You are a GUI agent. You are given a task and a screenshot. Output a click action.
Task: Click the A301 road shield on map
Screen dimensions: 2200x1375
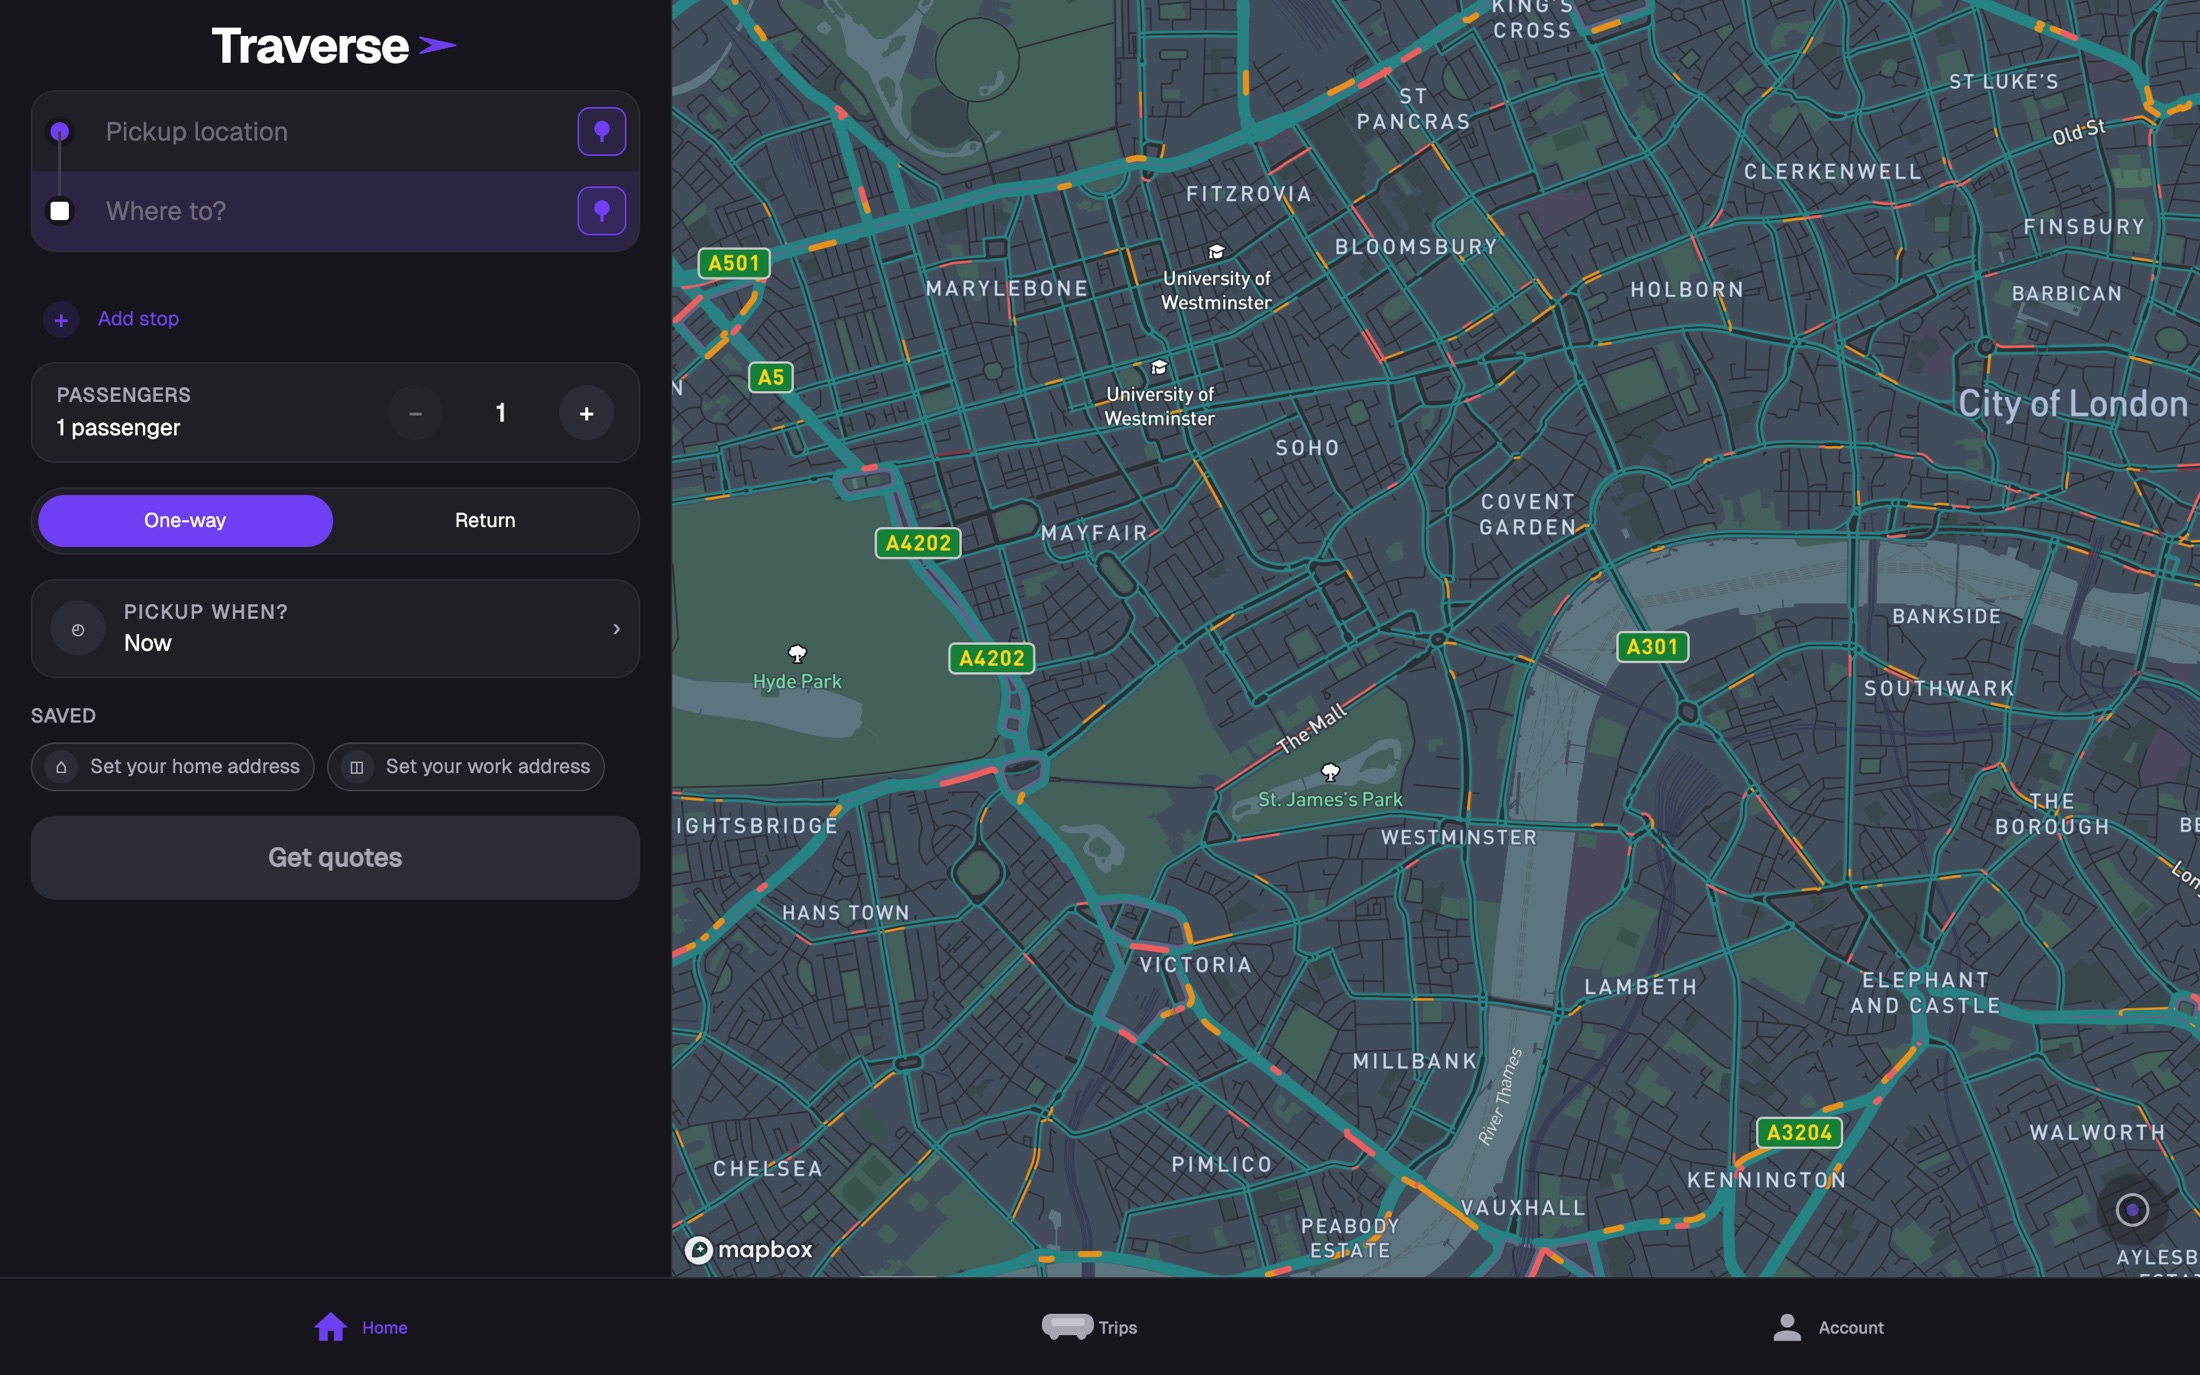tap(1652, 647)
